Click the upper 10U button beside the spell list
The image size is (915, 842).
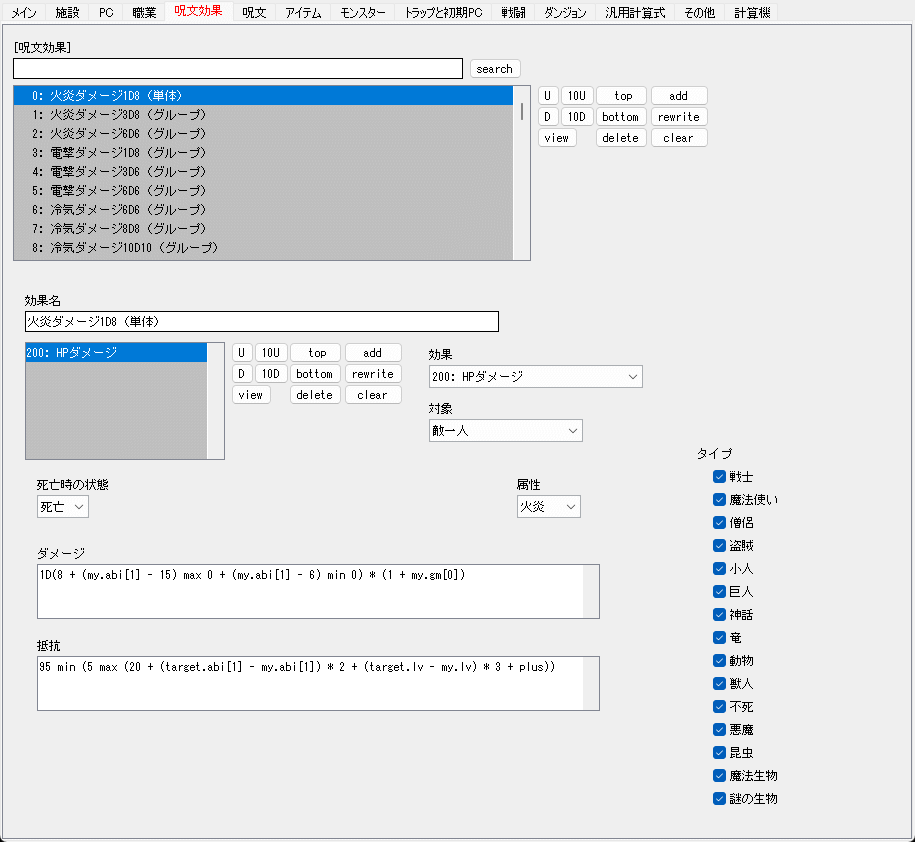pos(577,96)
